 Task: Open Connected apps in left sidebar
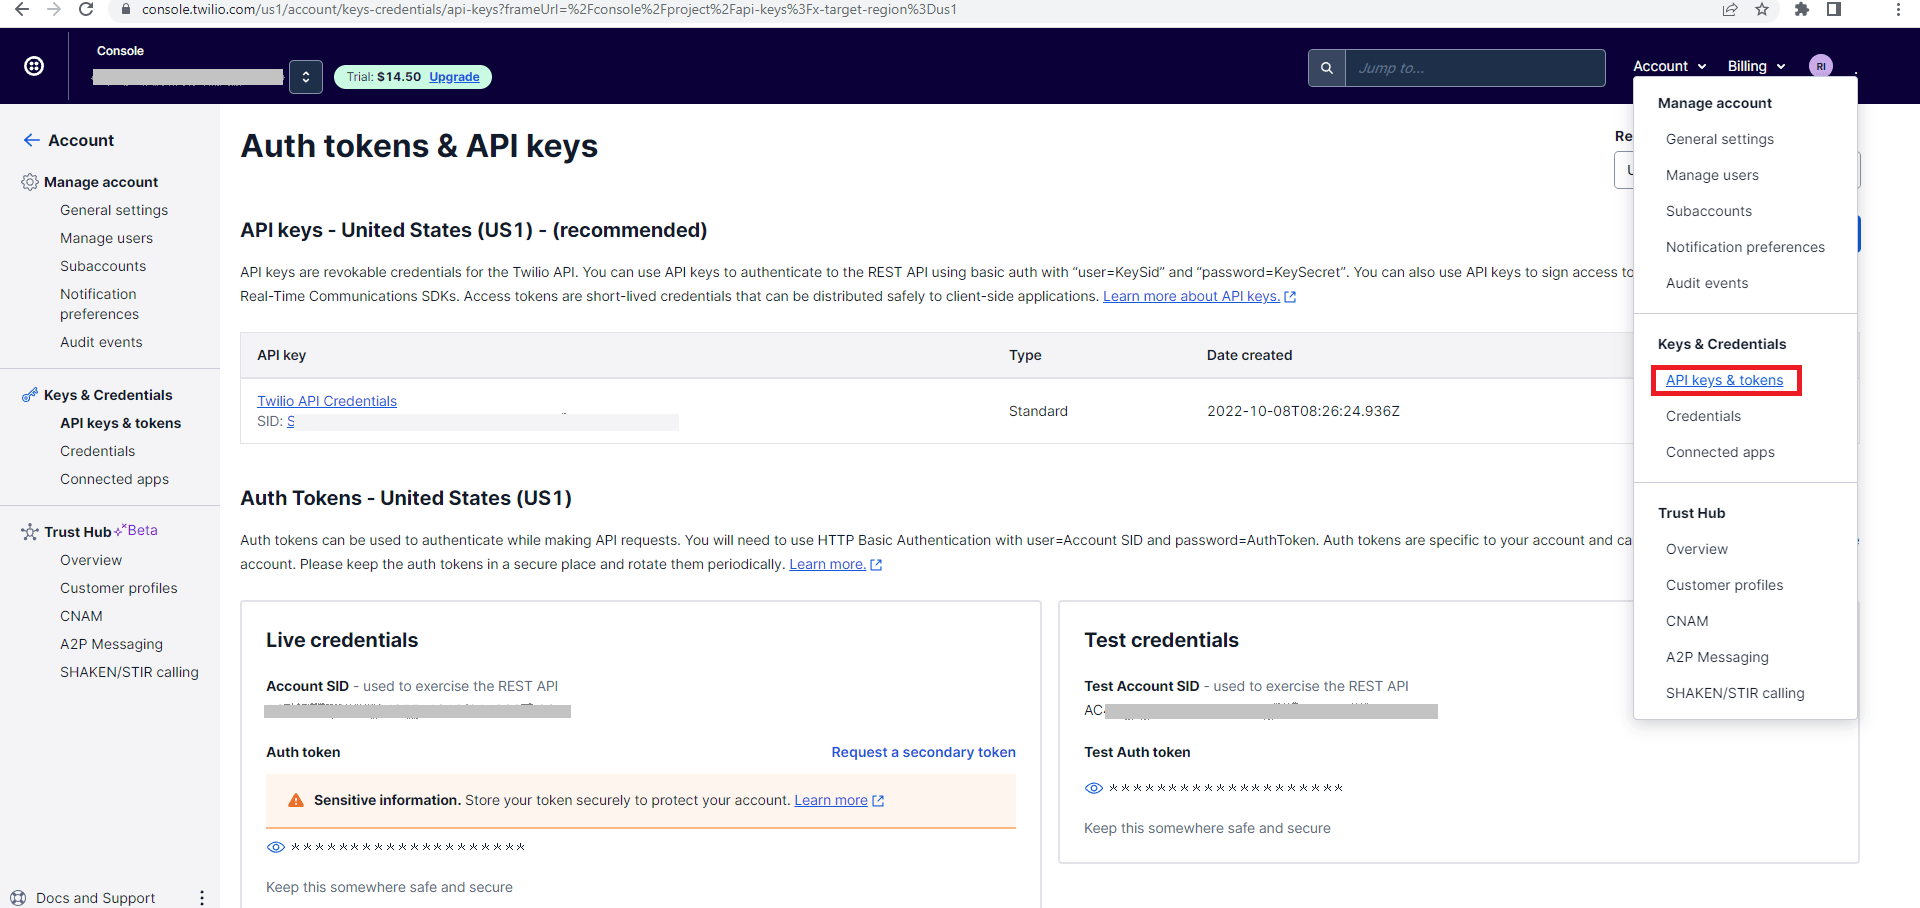click(114, 479)
